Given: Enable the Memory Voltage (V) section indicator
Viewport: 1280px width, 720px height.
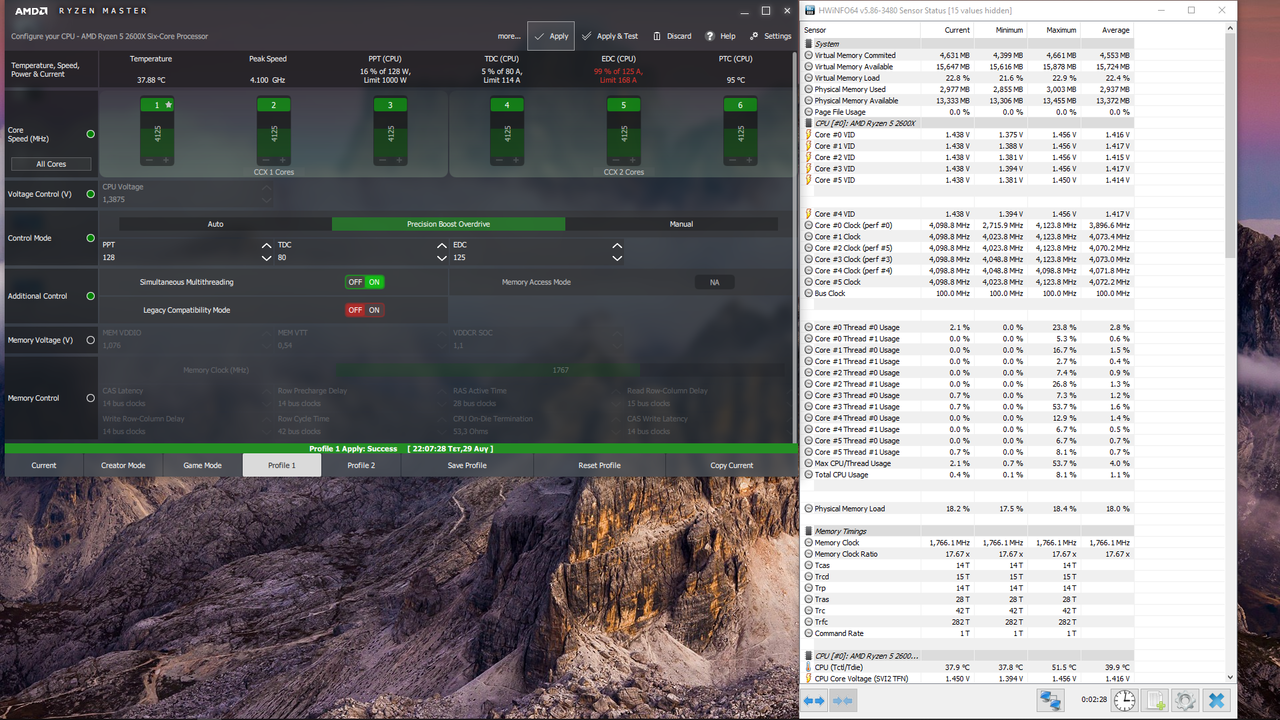Looking at the screenshot, I should point(91,340).
